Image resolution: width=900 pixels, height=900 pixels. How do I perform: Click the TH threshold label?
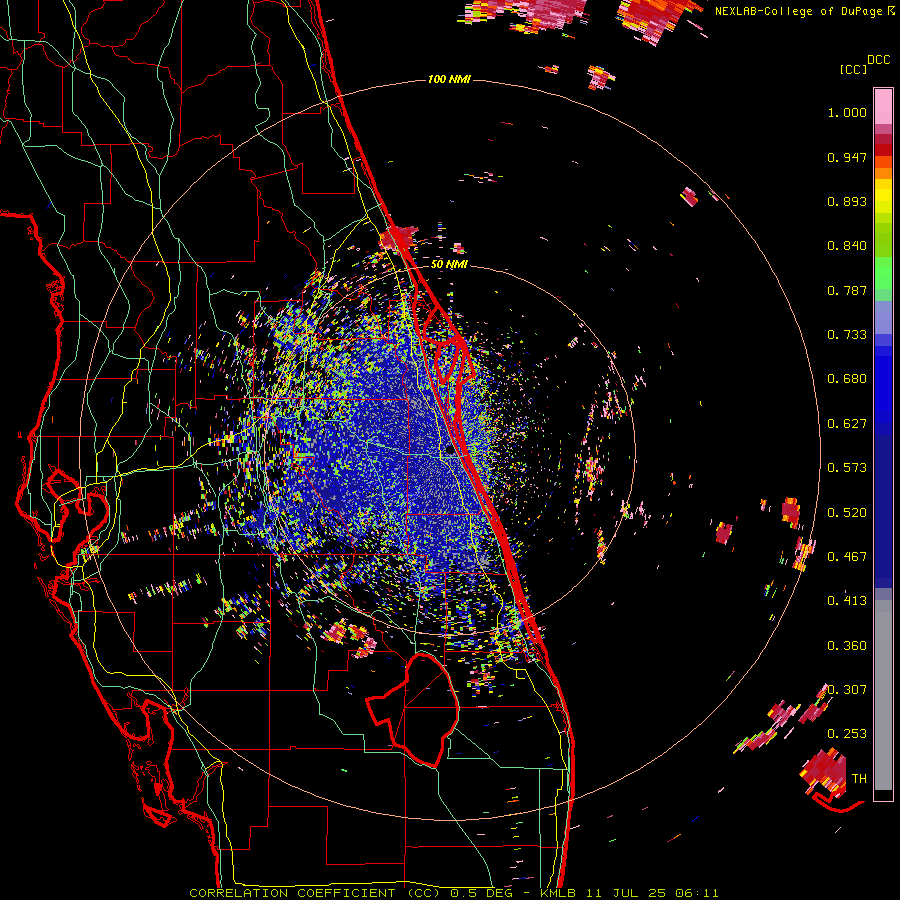pos(859,779)
